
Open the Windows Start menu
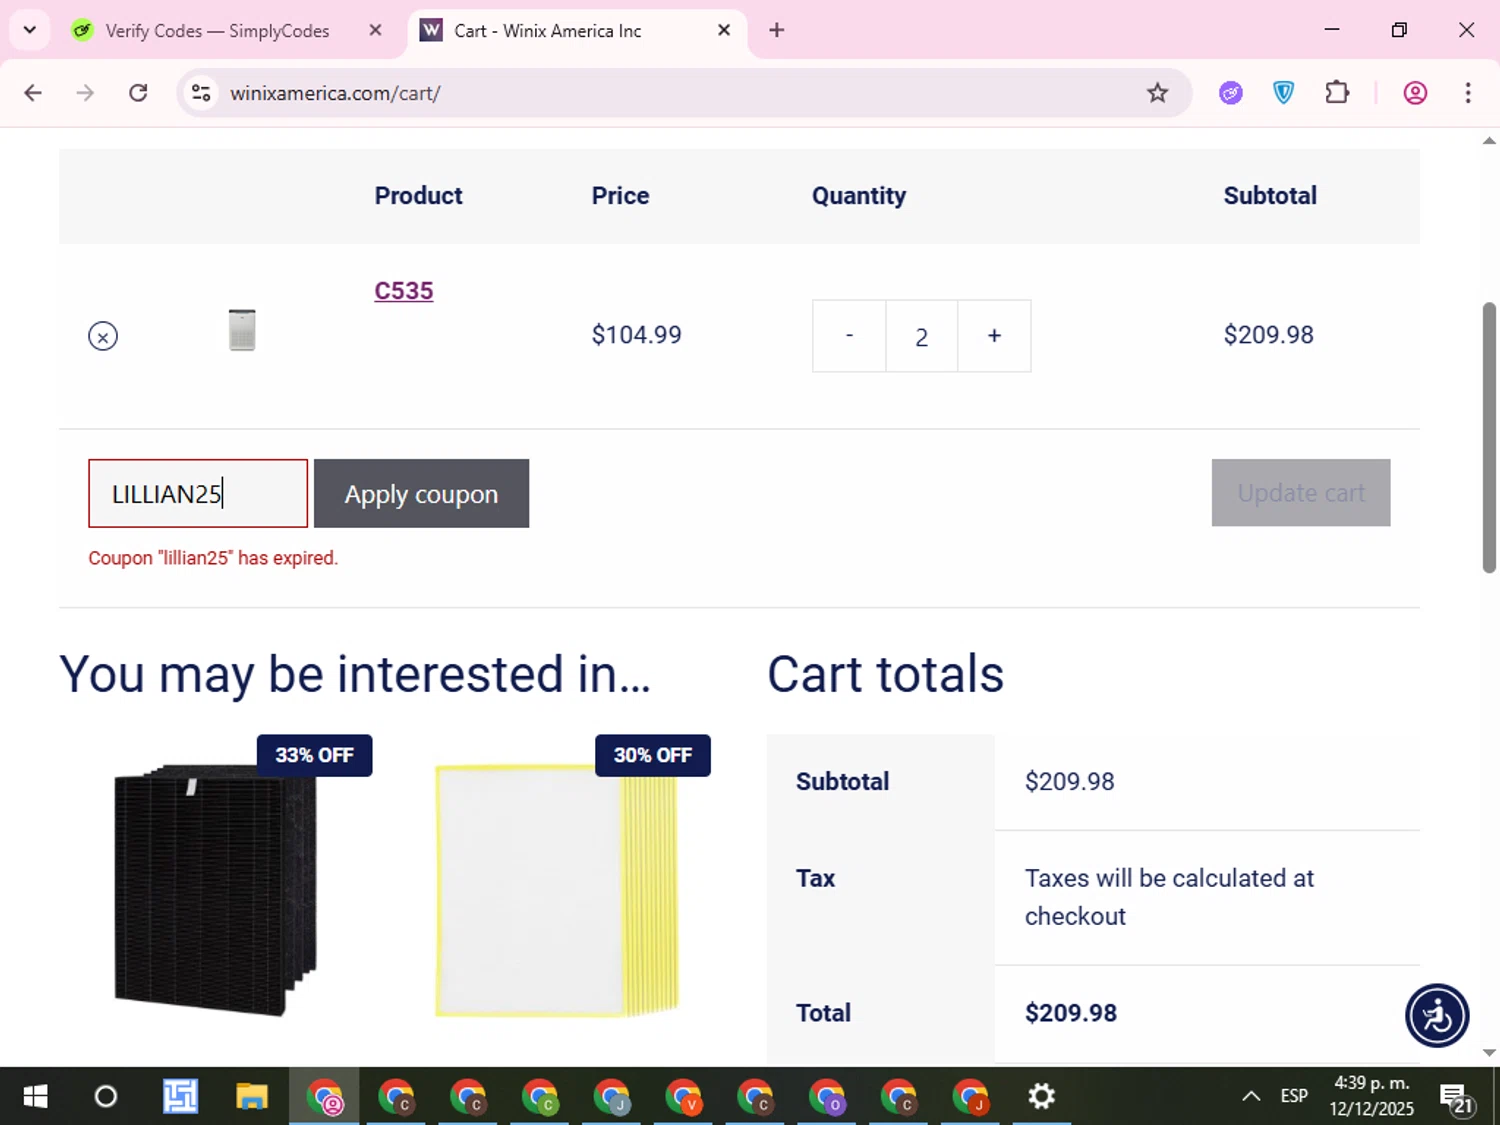pyautogui.click(x=35, y=1097)
